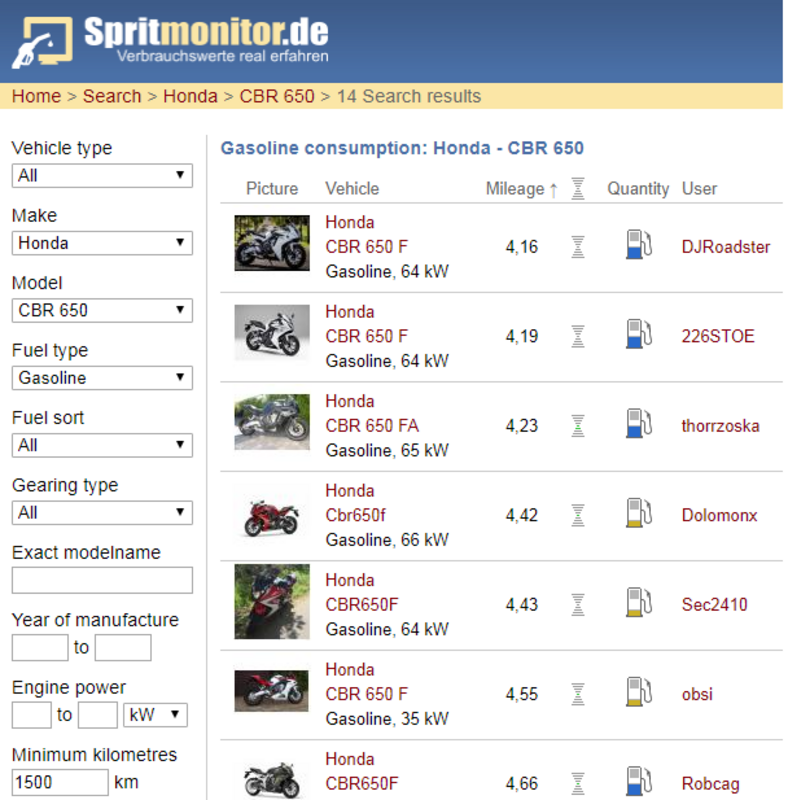
Task: Open user profile 226STOE
Action: [x=718, y=336]
